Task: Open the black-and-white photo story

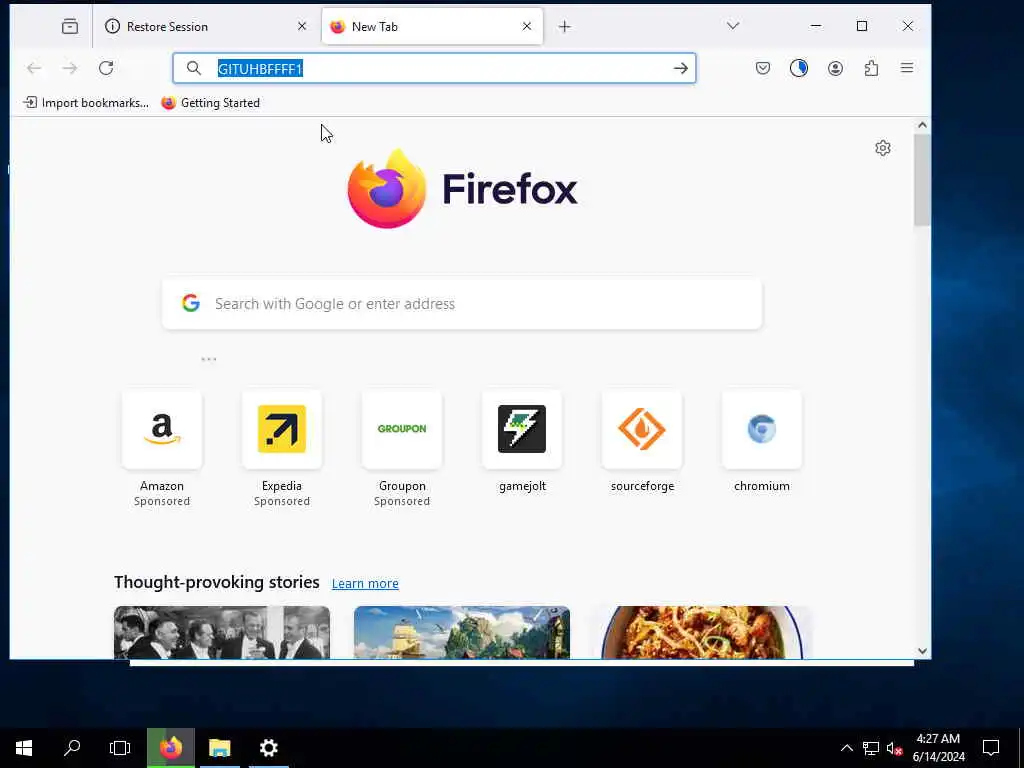Action: point(222,632)
